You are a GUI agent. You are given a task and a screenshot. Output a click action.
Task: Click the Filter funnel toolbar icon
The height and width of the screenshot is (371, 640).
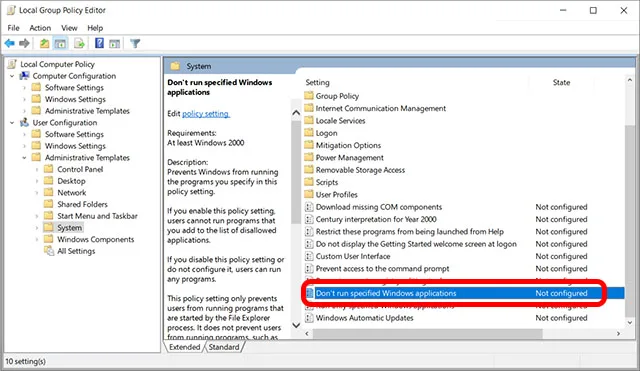point(135,43)
